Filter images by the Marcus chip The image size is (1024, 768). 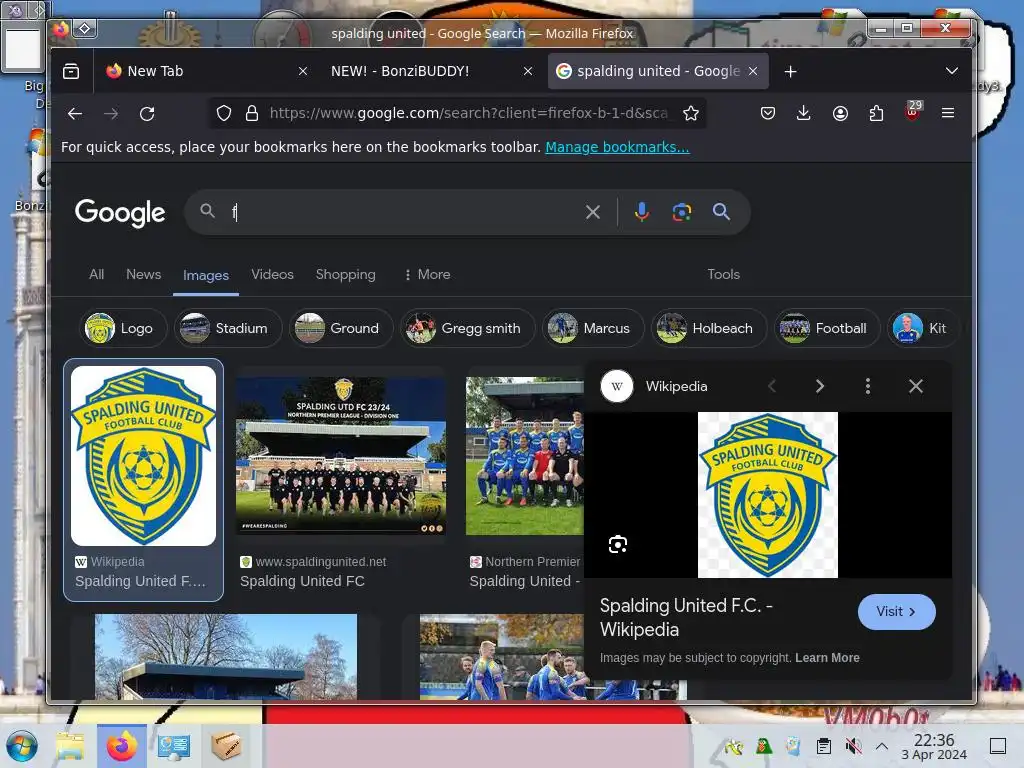pos(593,328)
